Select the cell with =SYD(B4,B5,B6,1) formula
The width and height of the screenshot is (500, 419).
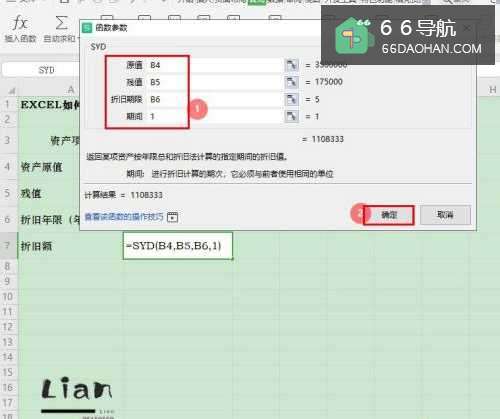(178, 246)
